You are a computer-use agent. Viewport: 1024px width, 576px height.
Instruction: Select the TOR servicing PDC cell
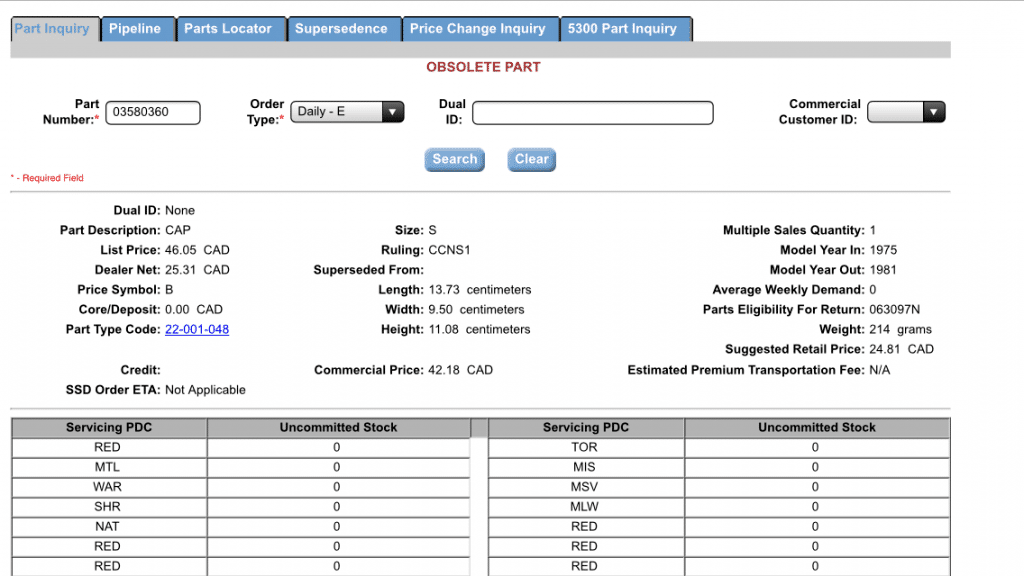tap(584, 447)
